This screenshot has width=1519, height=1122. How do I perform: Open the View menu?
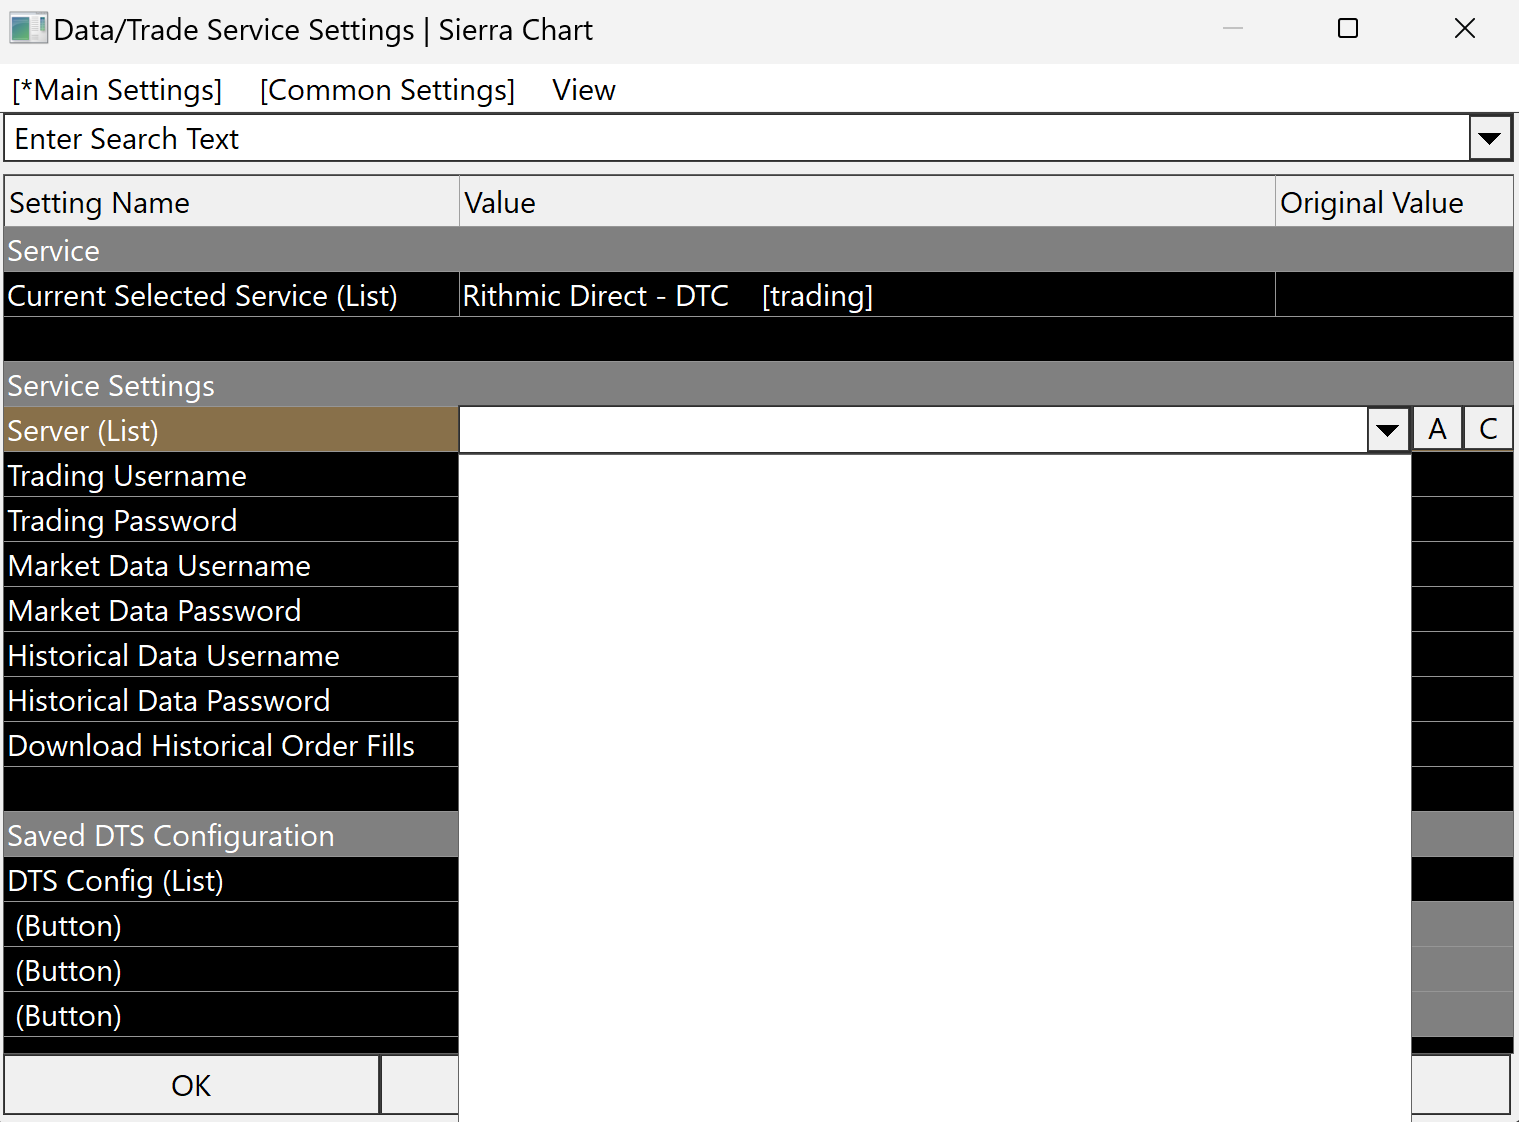tap(584, 90)
